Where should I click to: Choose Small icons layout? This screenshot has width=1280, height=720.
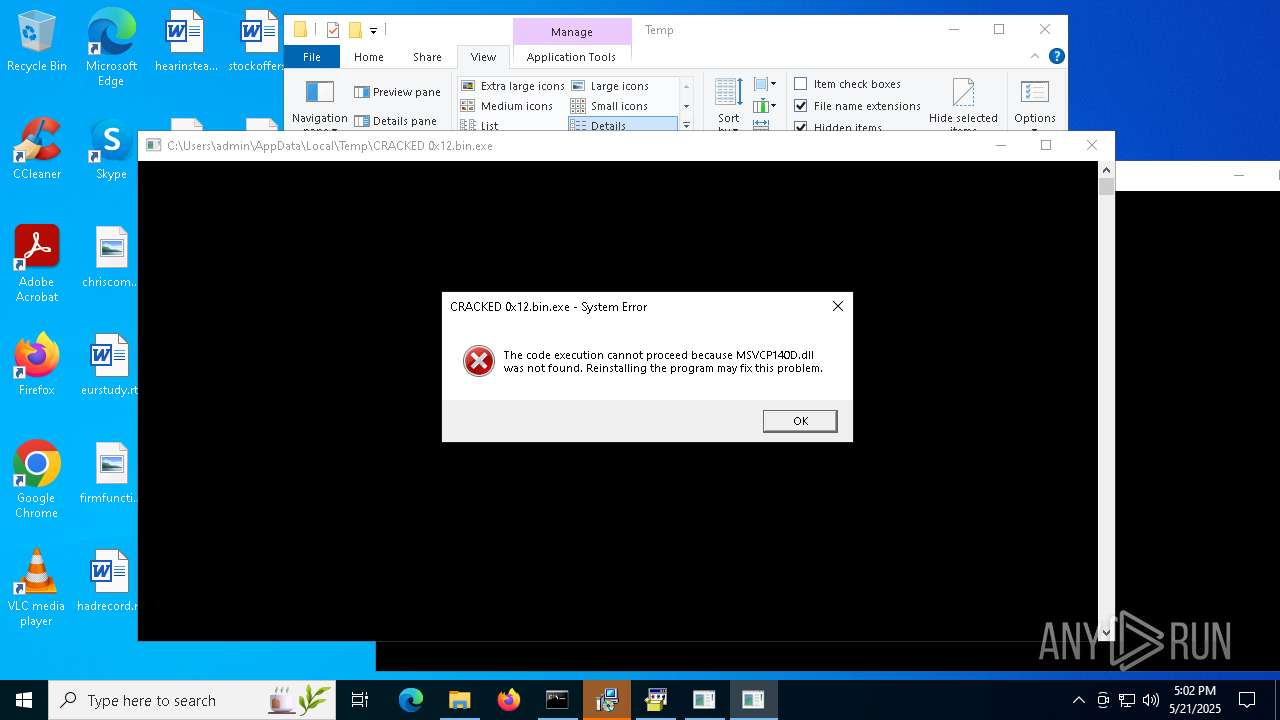609,106
